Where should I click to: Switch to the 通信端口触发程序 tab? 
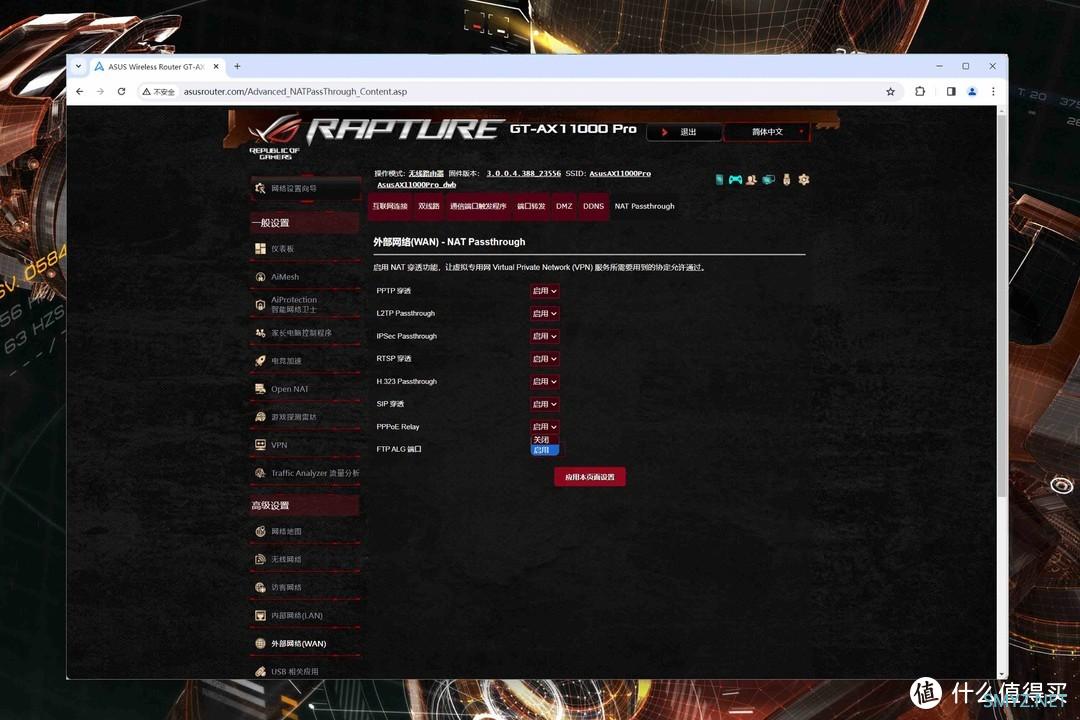[x=478, y=206]
